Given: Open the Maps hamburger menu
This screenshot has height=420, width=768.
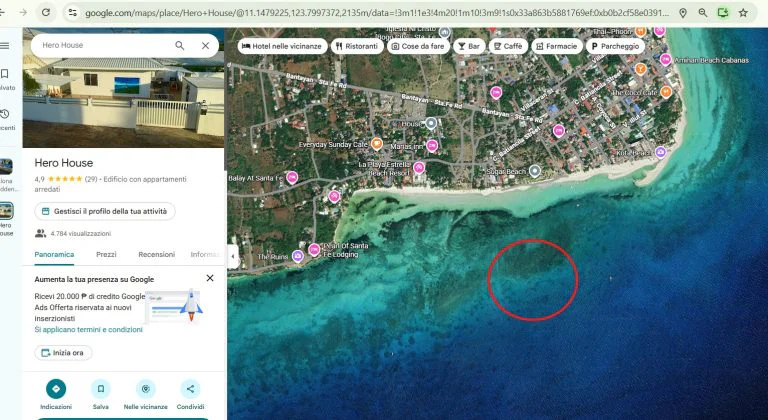Looking at the screenshot, I should click(x=5, y=46).
